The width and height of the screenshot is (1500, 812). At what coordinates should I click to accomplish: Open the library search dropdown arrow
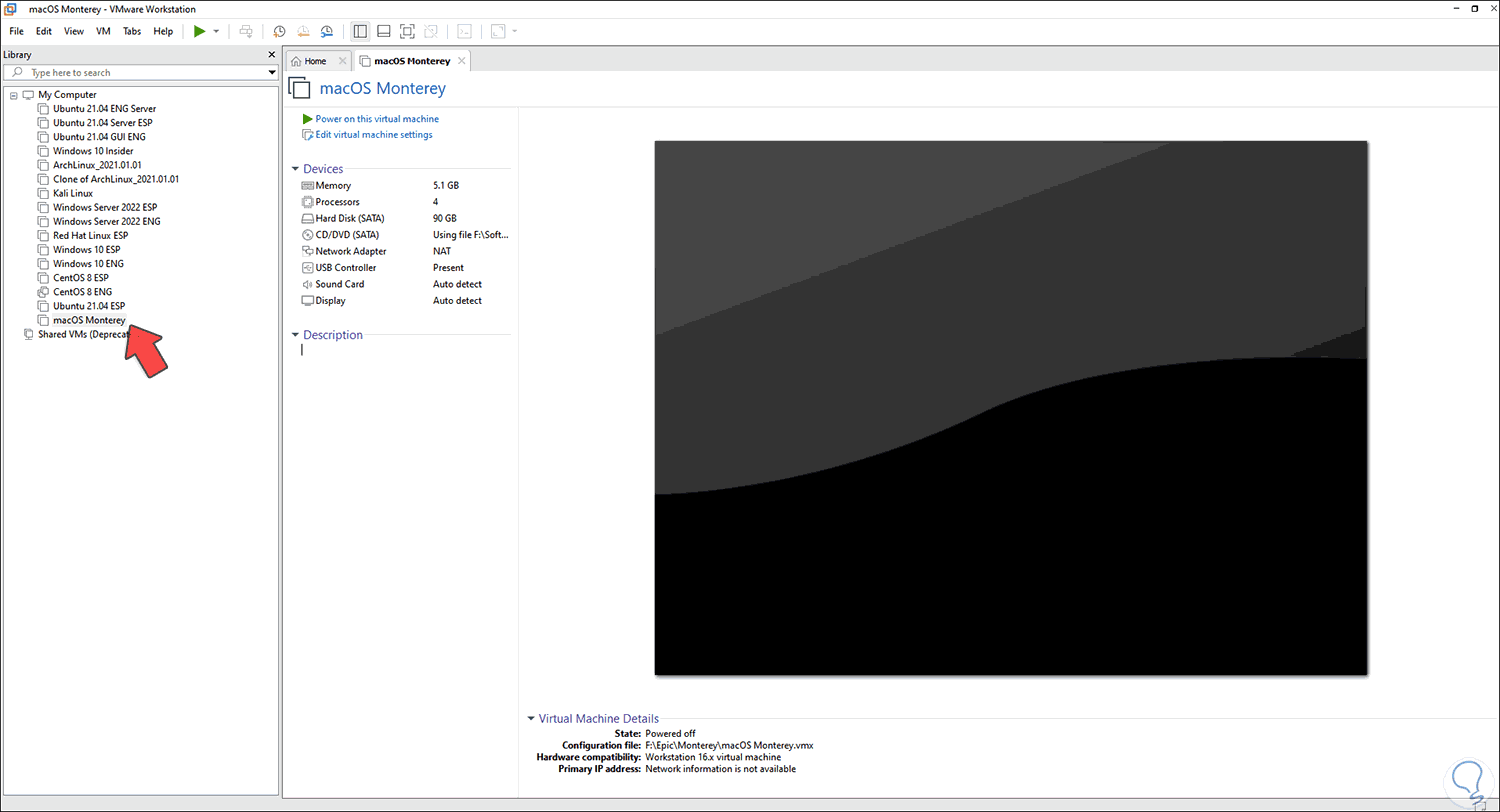[272, 72]
